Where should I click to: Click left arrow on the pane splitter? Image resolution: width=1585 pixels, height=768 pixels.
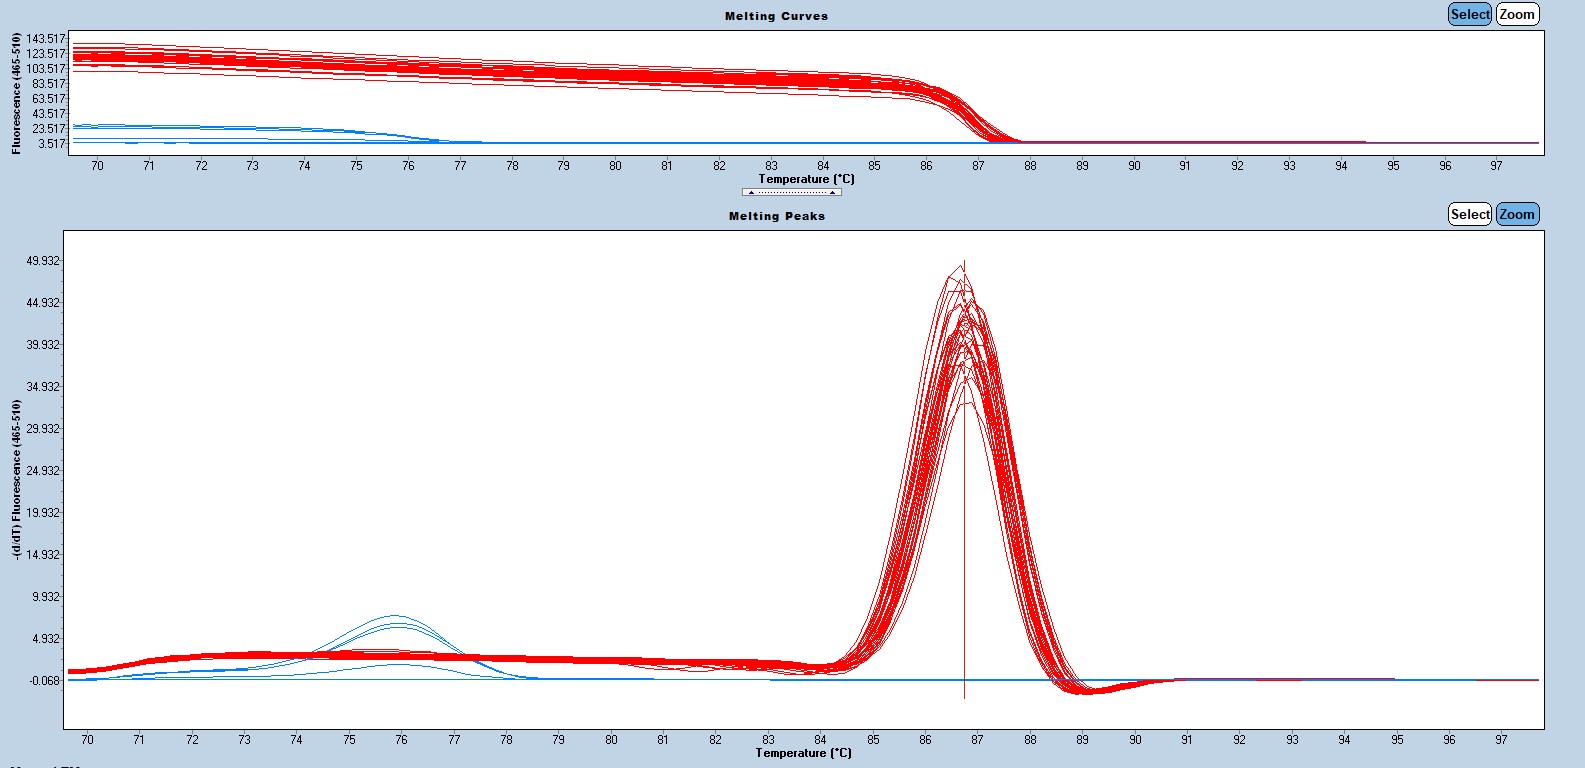[x=751, y=192]
